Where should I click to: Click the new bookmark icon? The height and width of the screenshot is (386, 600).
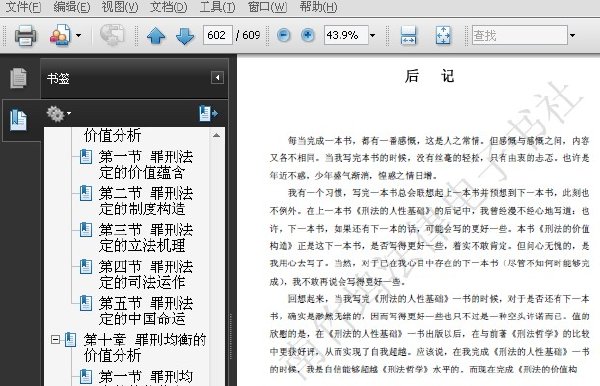coord(208,114)
